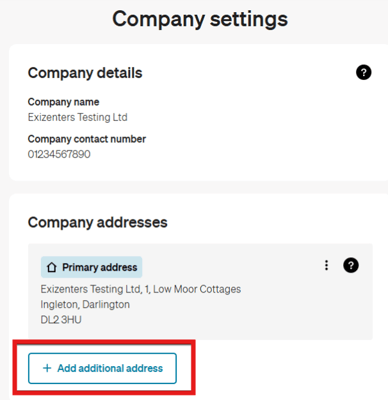The height and width of the screenshot is (400, 388).
Task: Click the house icon in Primary address badge
Action: pos(51,267)
